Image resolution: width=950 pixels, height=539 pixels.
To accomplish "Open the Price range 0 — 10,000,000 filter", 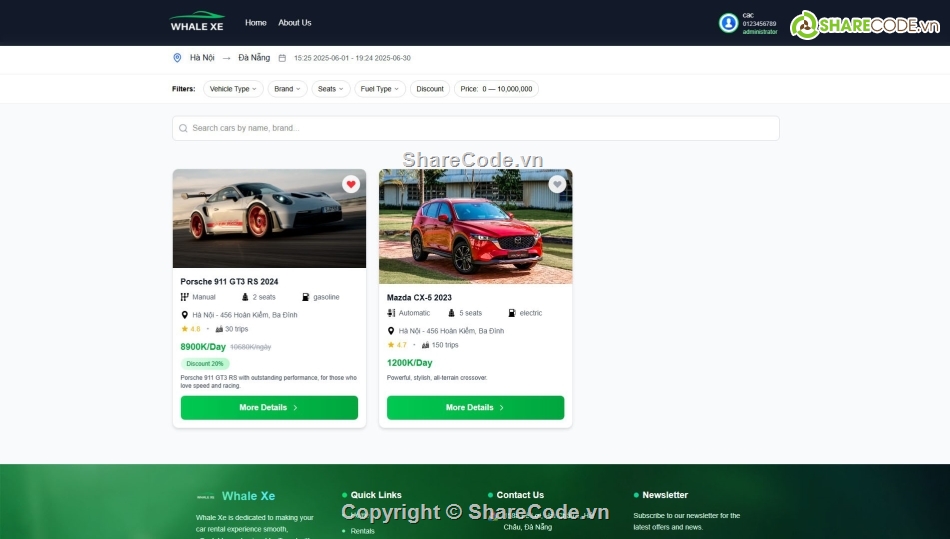I will 496,89.
